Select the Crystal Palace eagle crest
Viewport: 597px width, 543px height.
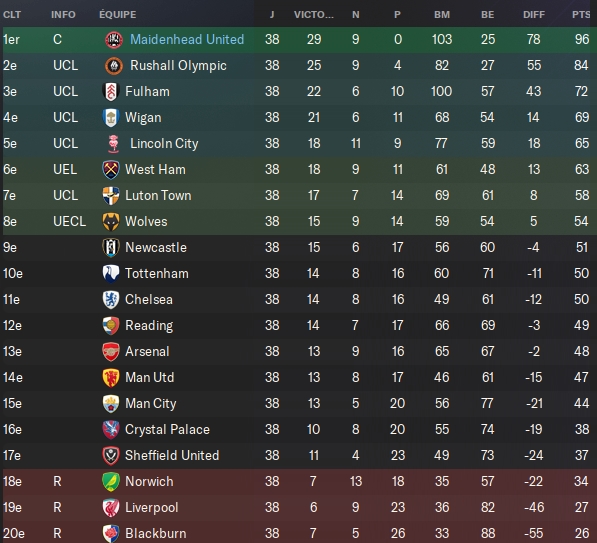coord(111,430)
